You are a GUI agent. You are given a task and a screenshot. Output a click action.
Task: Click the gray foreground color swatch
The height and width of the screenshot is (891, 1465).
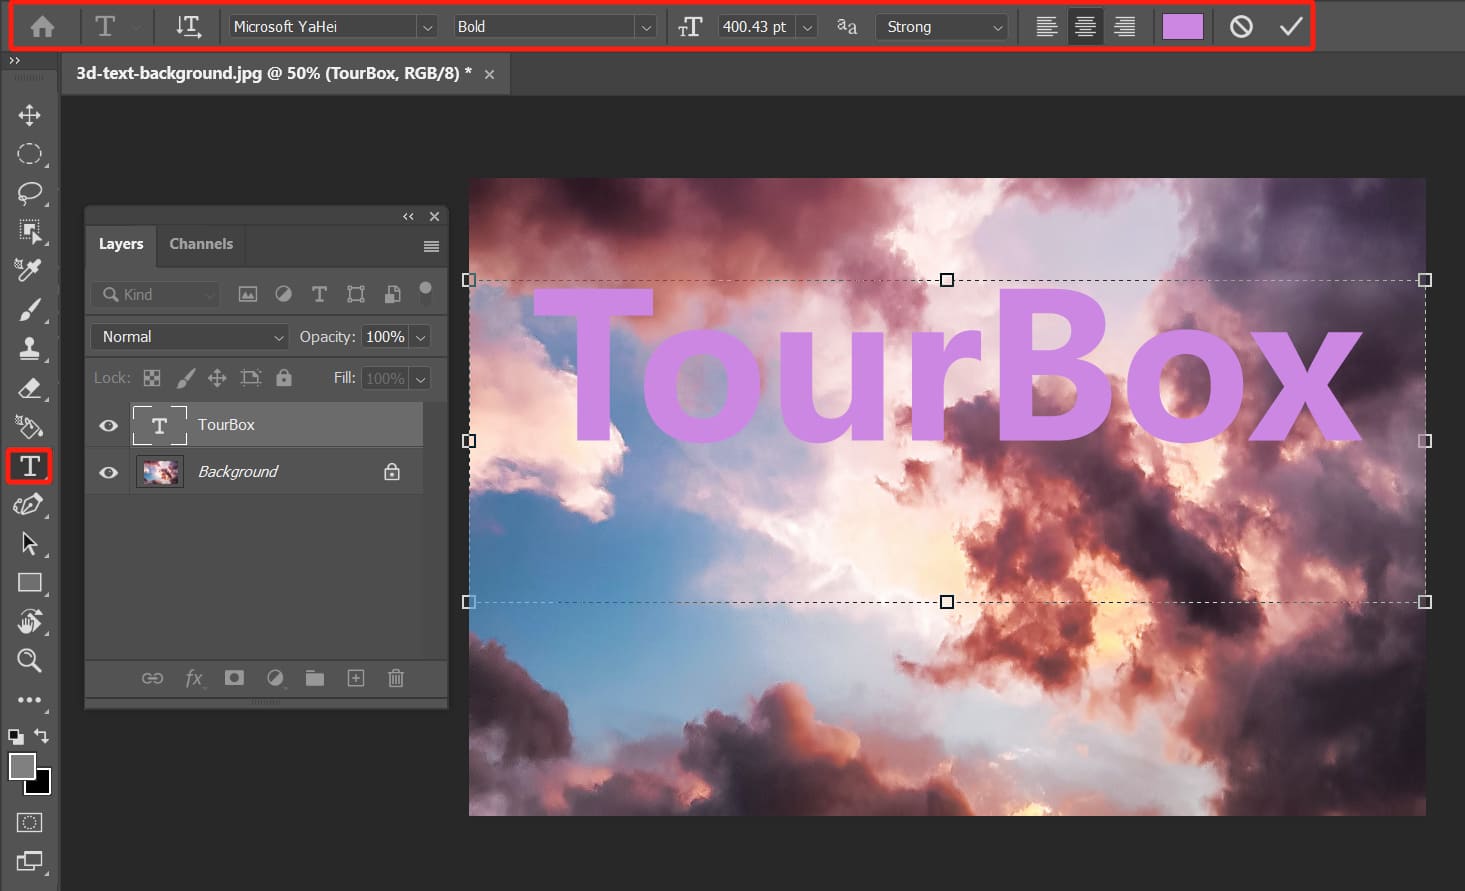(x=21, y=766)
